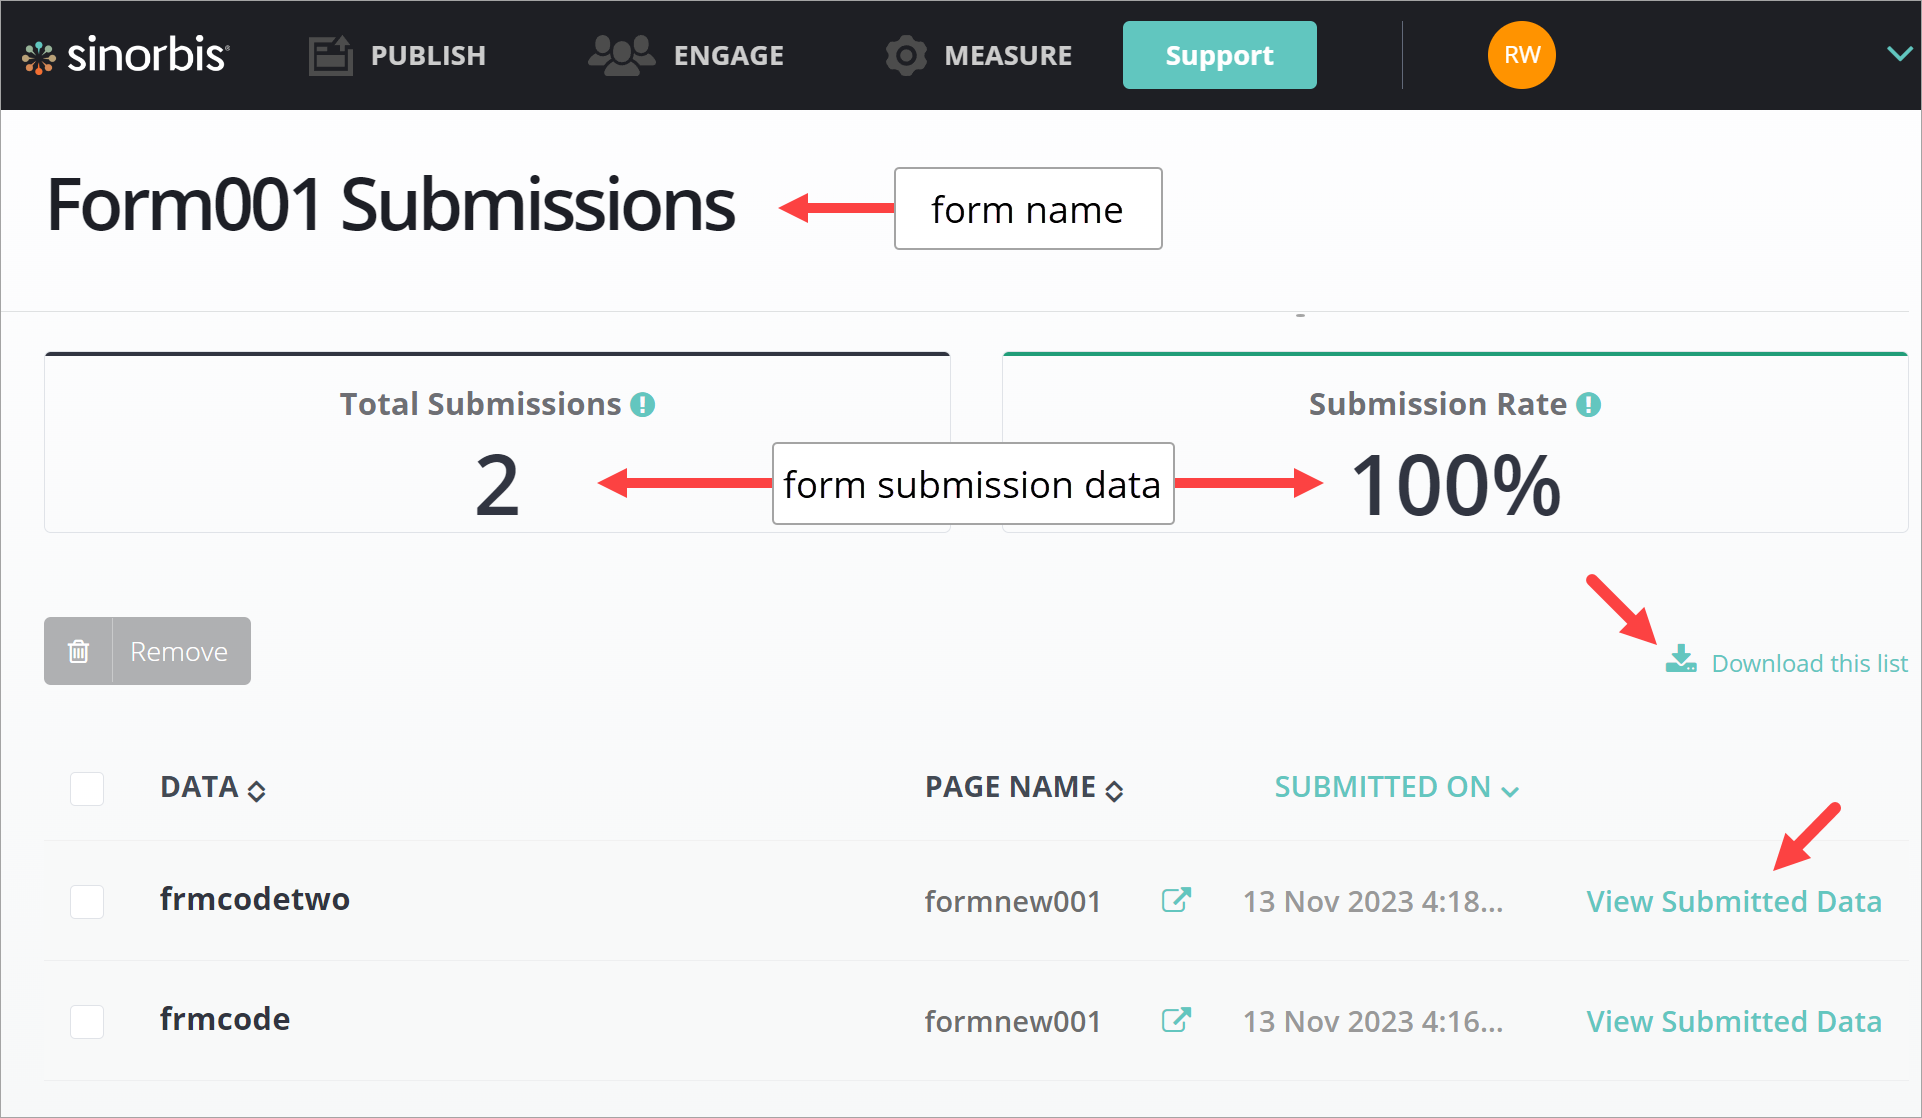
Task: Open formnew001 external link for frmcode row
Action: click(x=1176, y=1020)
